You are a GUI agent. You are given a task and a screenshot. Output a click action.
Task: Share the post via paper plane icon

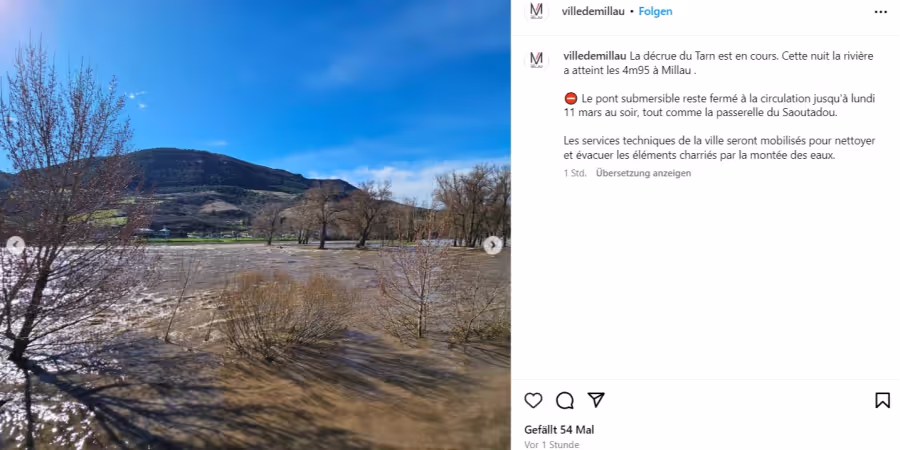pyautogui.click(x=596, y=399)
